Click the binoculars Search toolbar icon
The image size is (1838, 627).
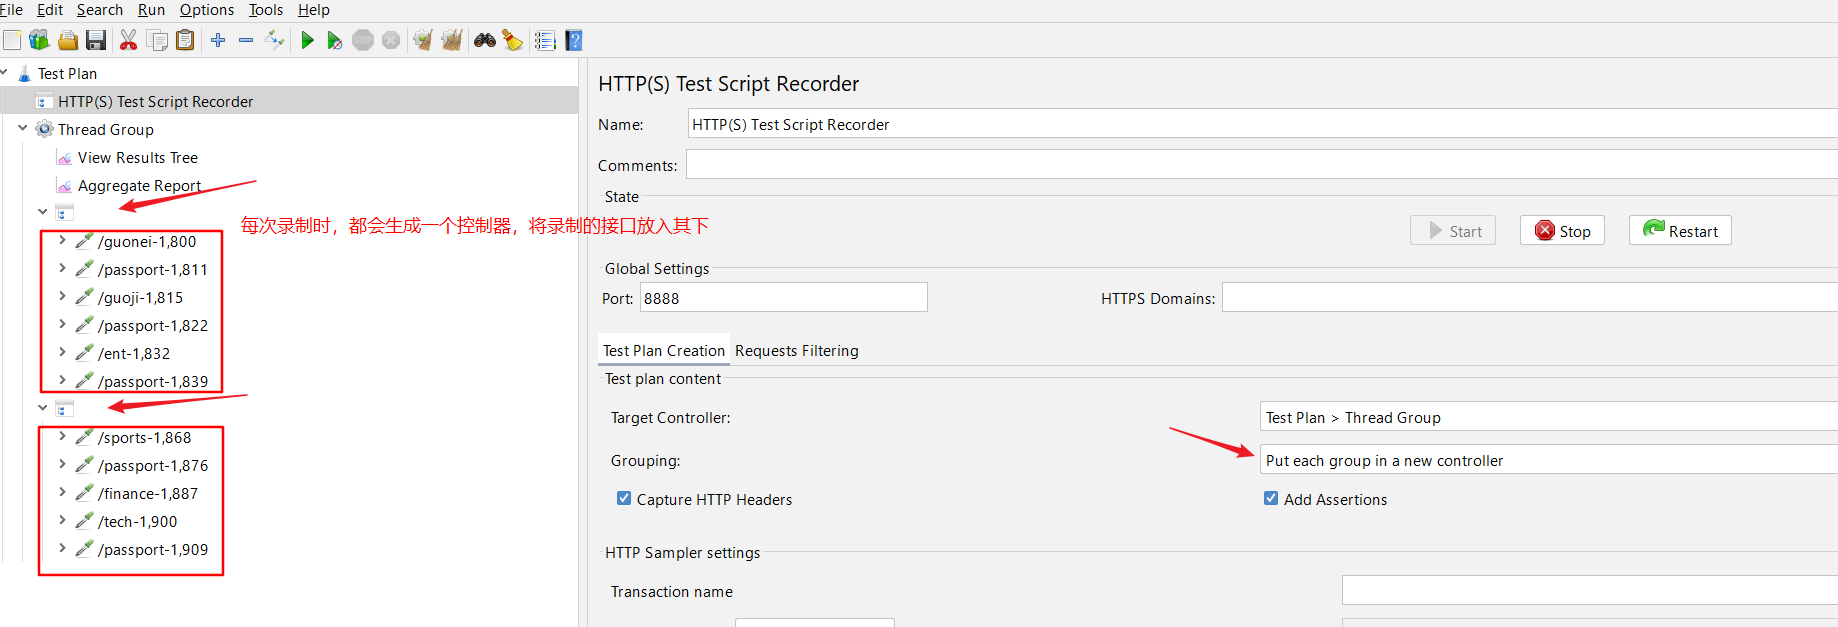pos(485,40)
